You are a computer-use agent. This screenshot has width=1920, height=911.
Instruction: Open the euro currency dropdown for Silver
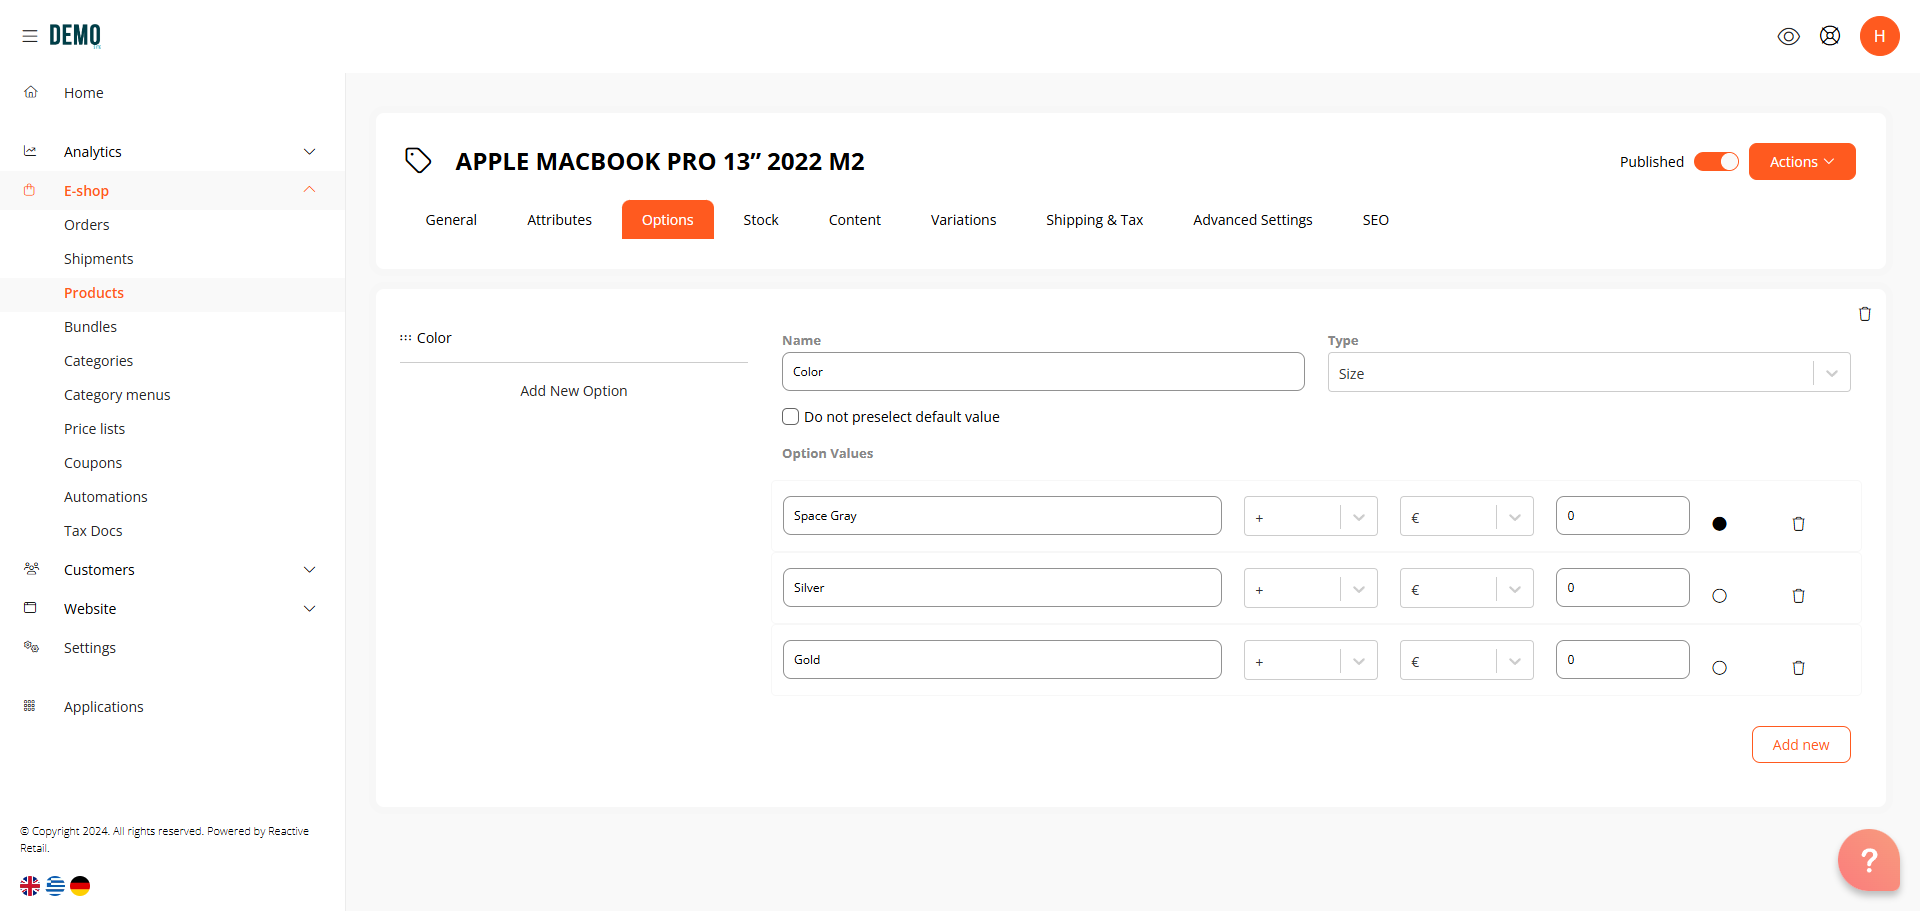click(x=1466, y=588)
